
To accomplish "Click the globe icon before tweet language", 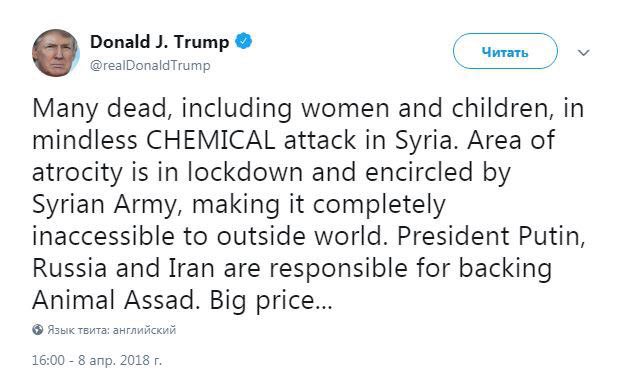I will (x=38, y=330).
